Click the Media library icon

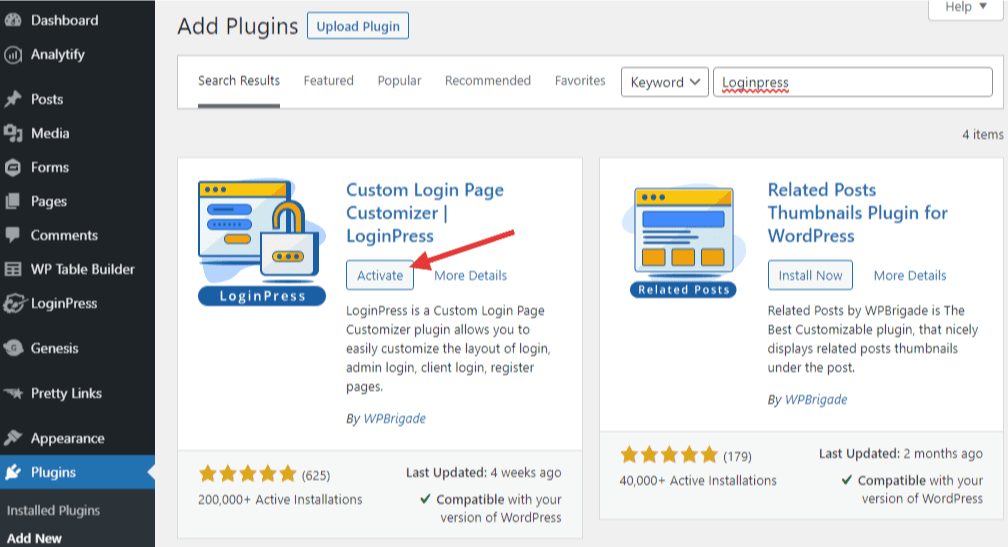[x=13, y=133]
